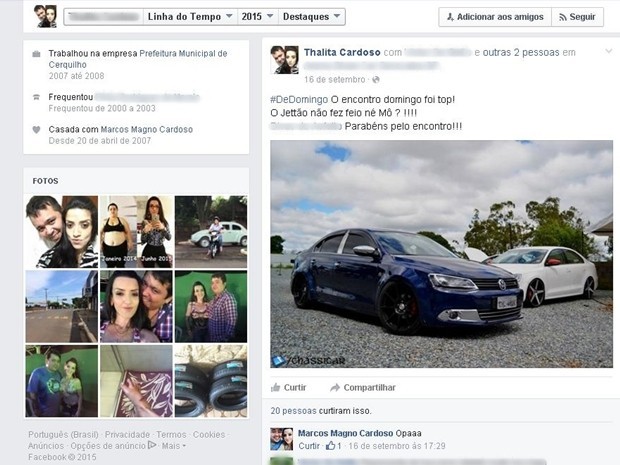
Task: Click Opções de anúncio footer link
Action: [x=113, y=446]
